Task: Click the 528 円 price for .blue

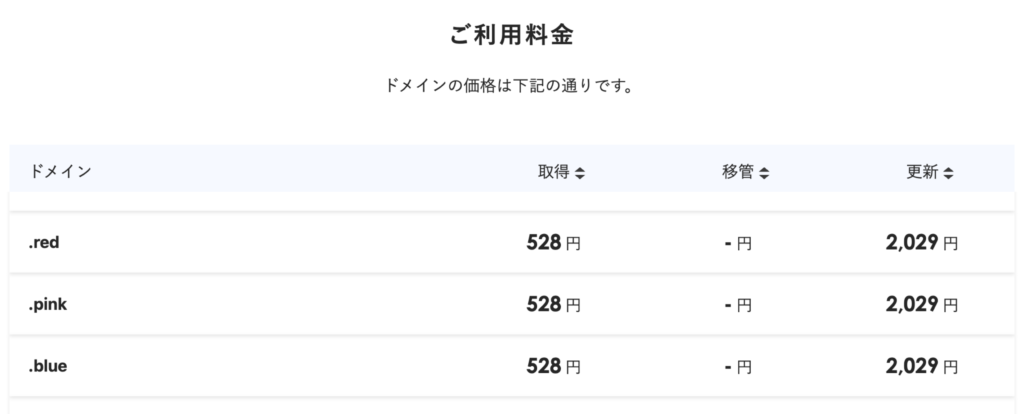Action: pos(553,366)
